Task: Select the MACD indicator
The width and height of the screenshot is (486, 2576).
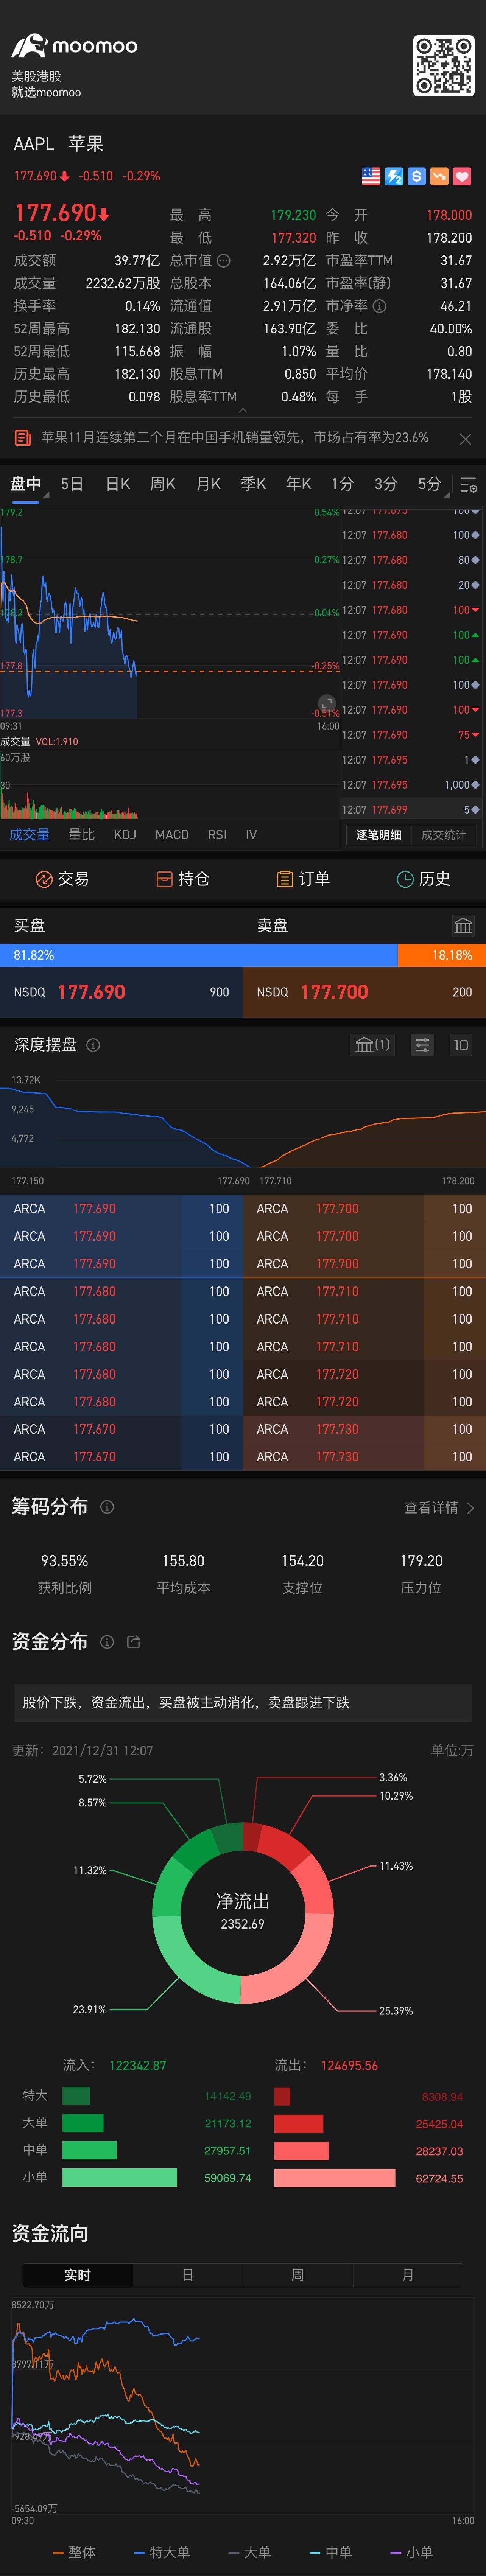Action: (x=172, y=835)
